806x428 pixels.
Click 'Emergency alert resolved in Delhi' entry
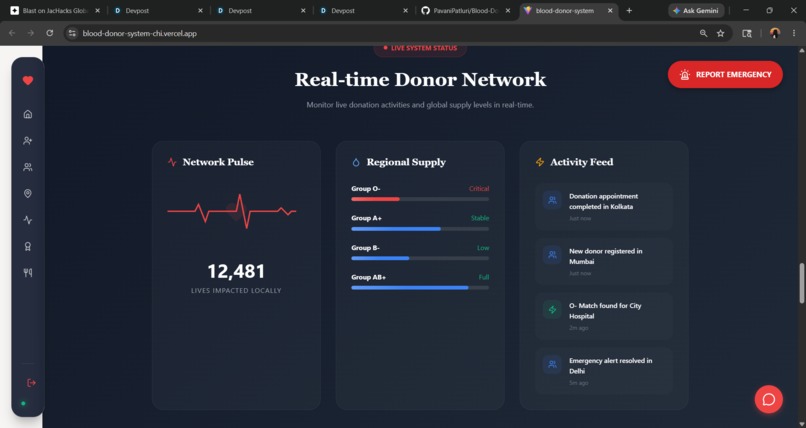pos(603,371)
